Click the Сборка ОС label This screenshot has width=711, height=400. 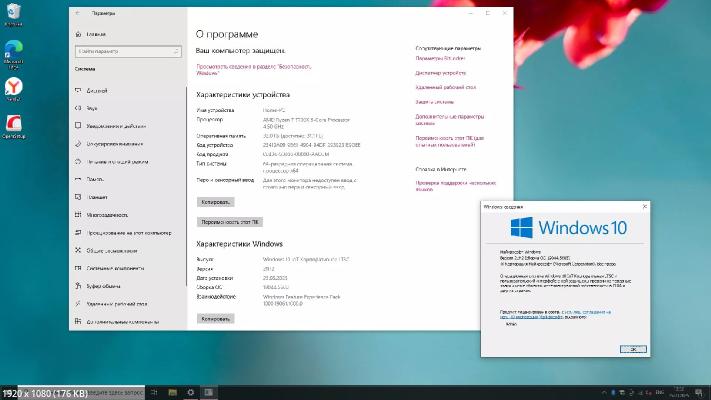(209, 287)
